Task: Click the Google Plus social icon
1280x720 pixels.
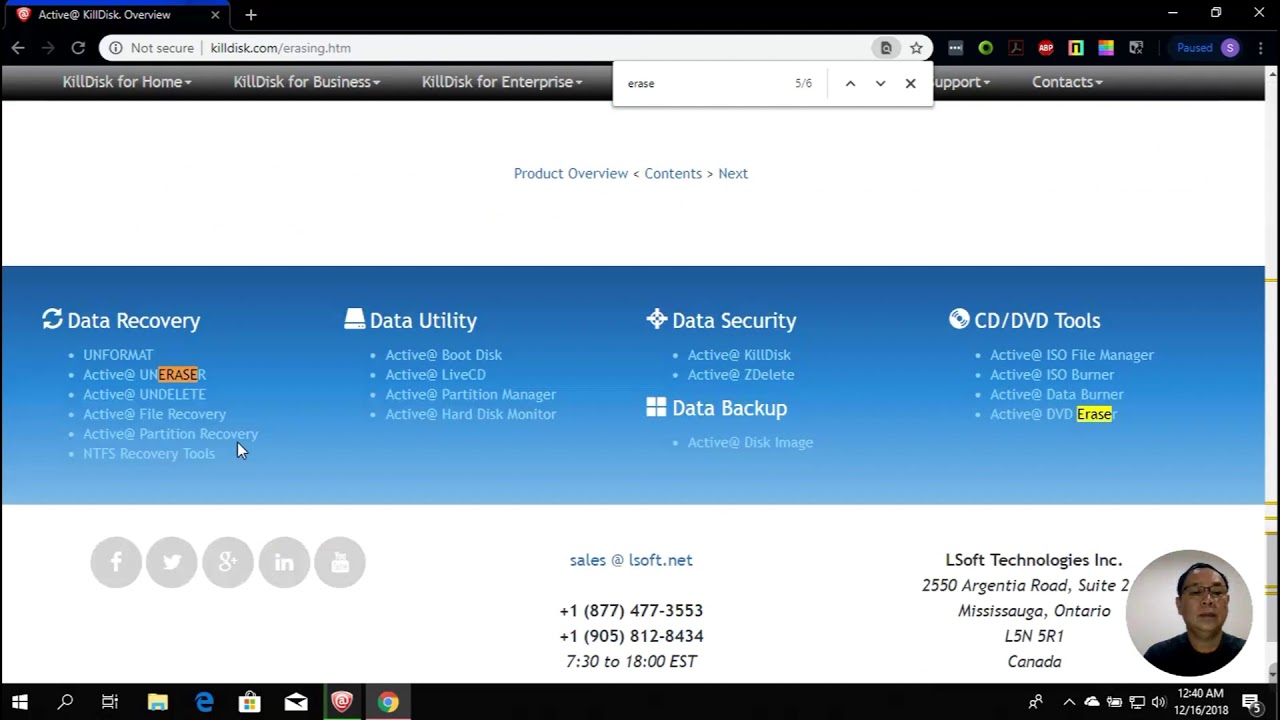Action: click(x=228, y=562)
